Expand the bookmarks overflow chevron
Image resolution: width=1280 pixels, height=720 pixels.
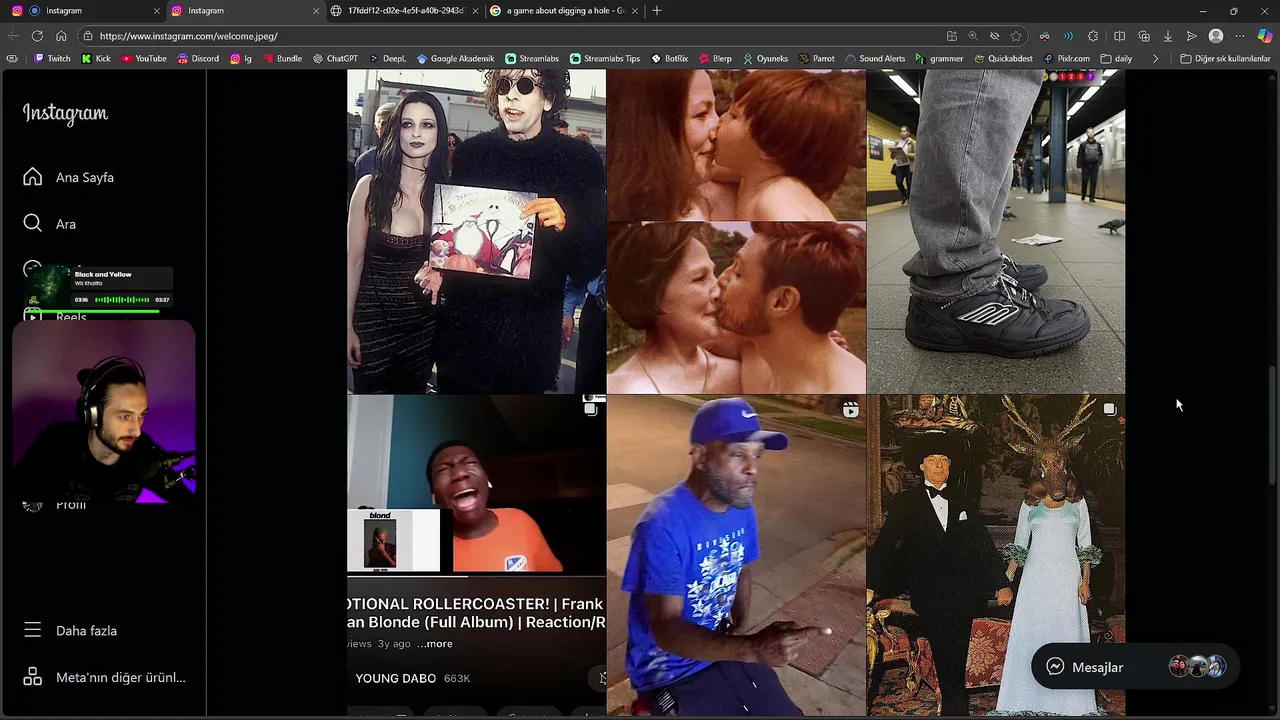point(1155,59)
